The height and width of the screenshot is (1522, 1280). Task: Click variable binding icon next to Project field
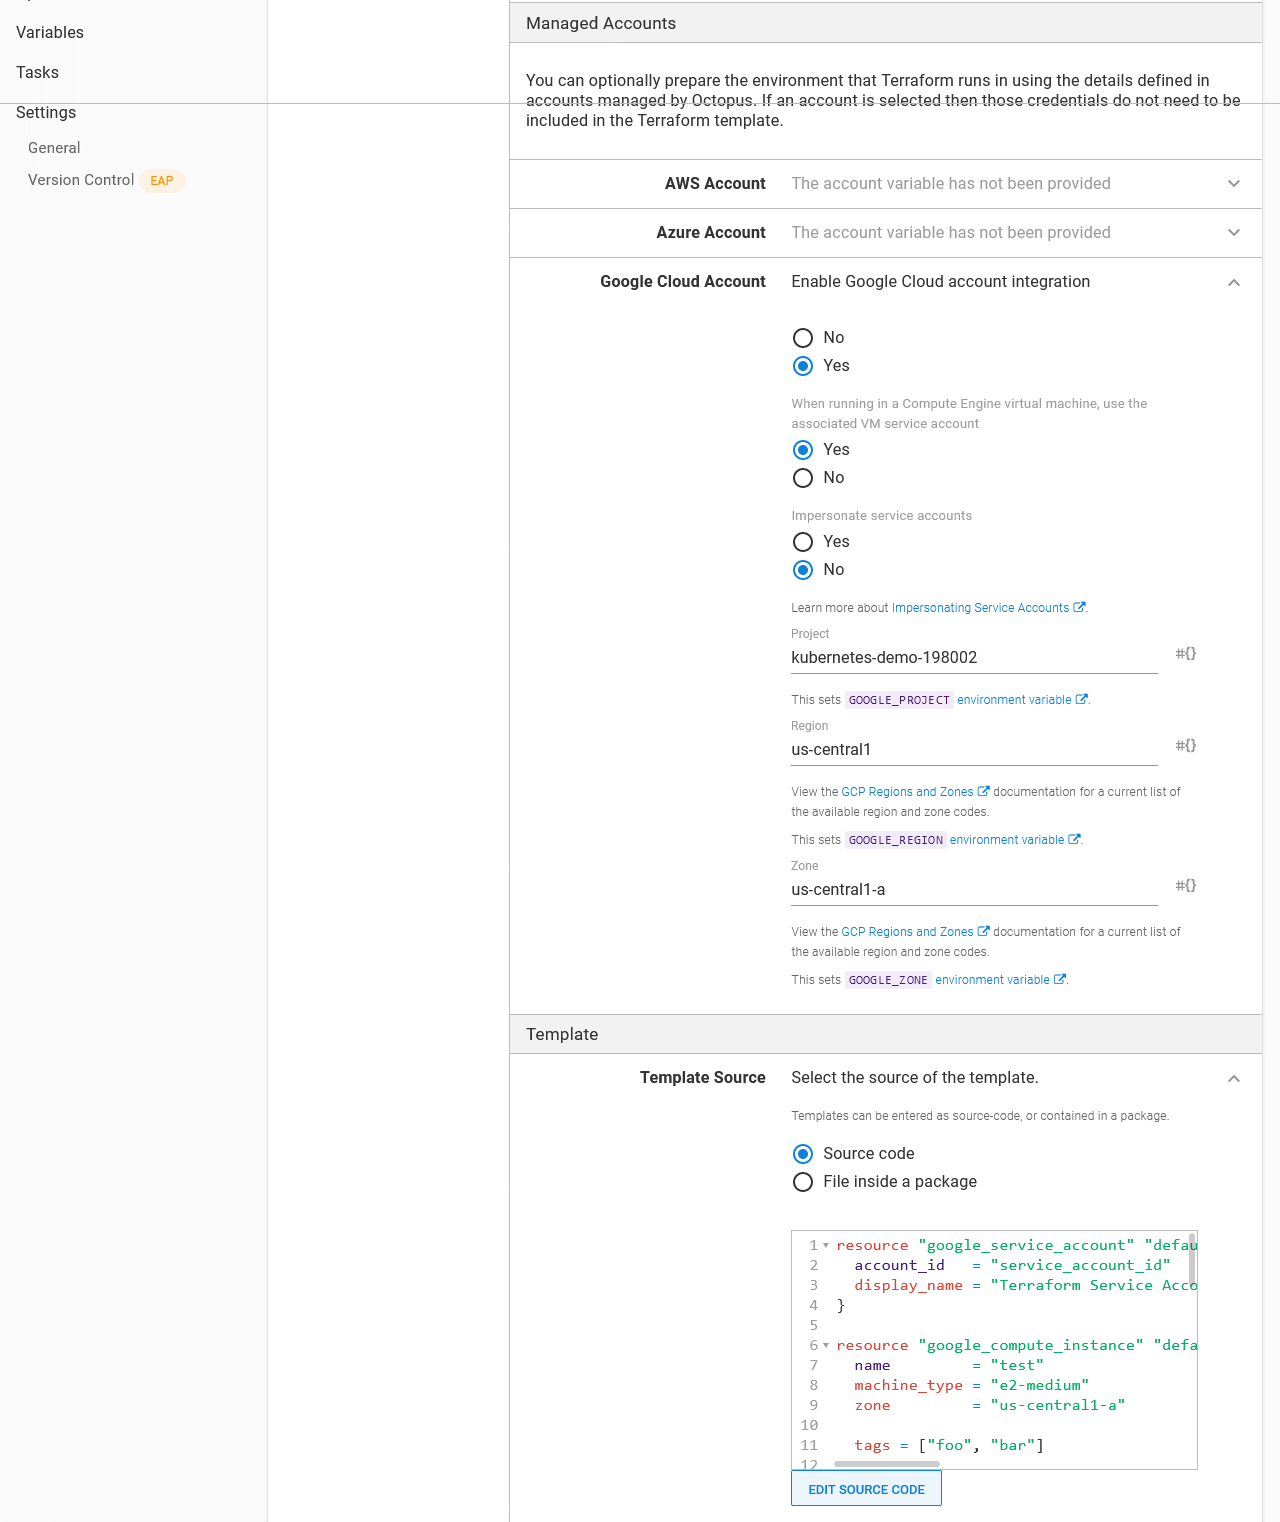coord(1185,654)
